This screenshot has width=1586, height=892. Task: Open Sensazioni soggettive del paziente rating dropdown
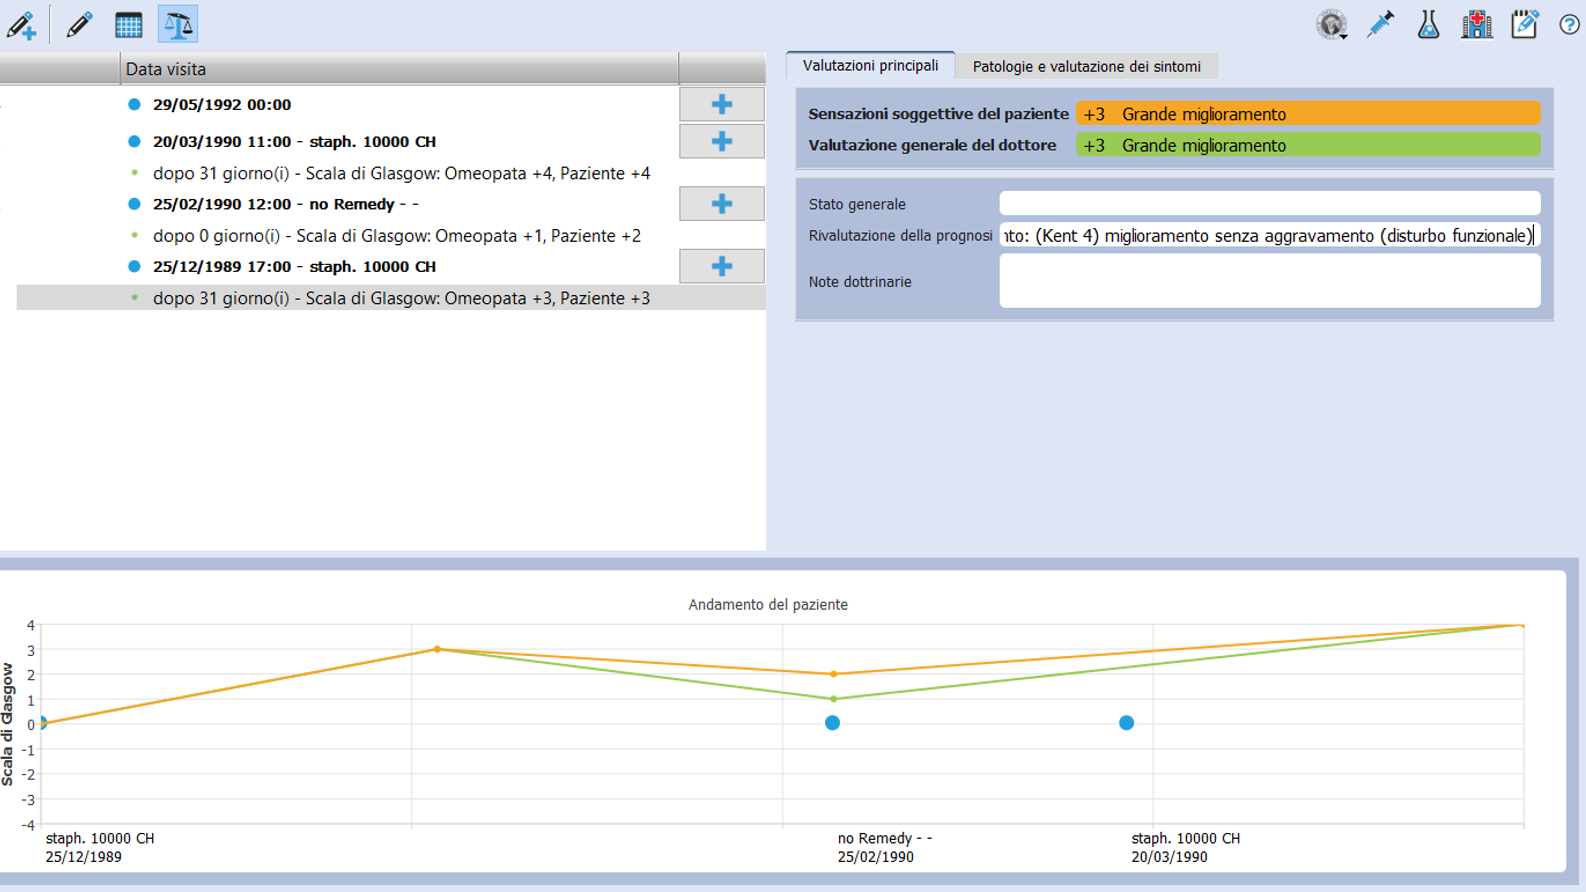1307,114
